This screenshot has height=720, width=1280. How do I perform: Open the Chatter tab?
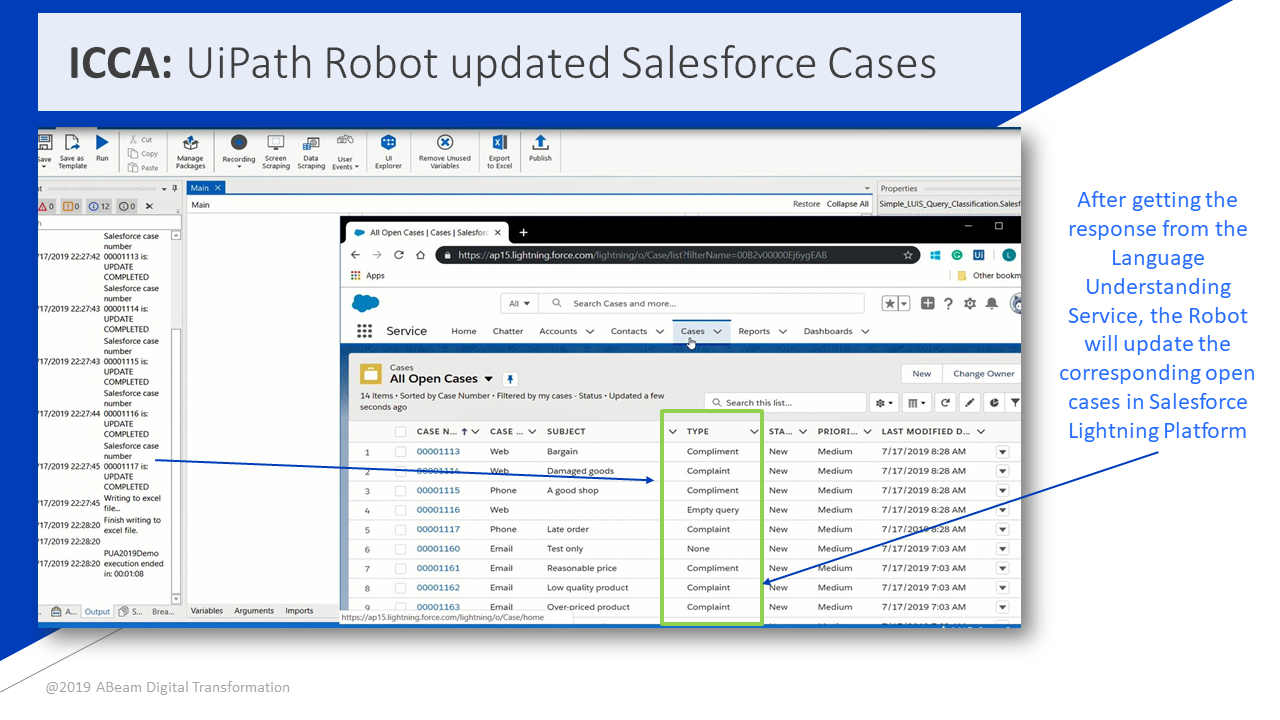point(508,331)
